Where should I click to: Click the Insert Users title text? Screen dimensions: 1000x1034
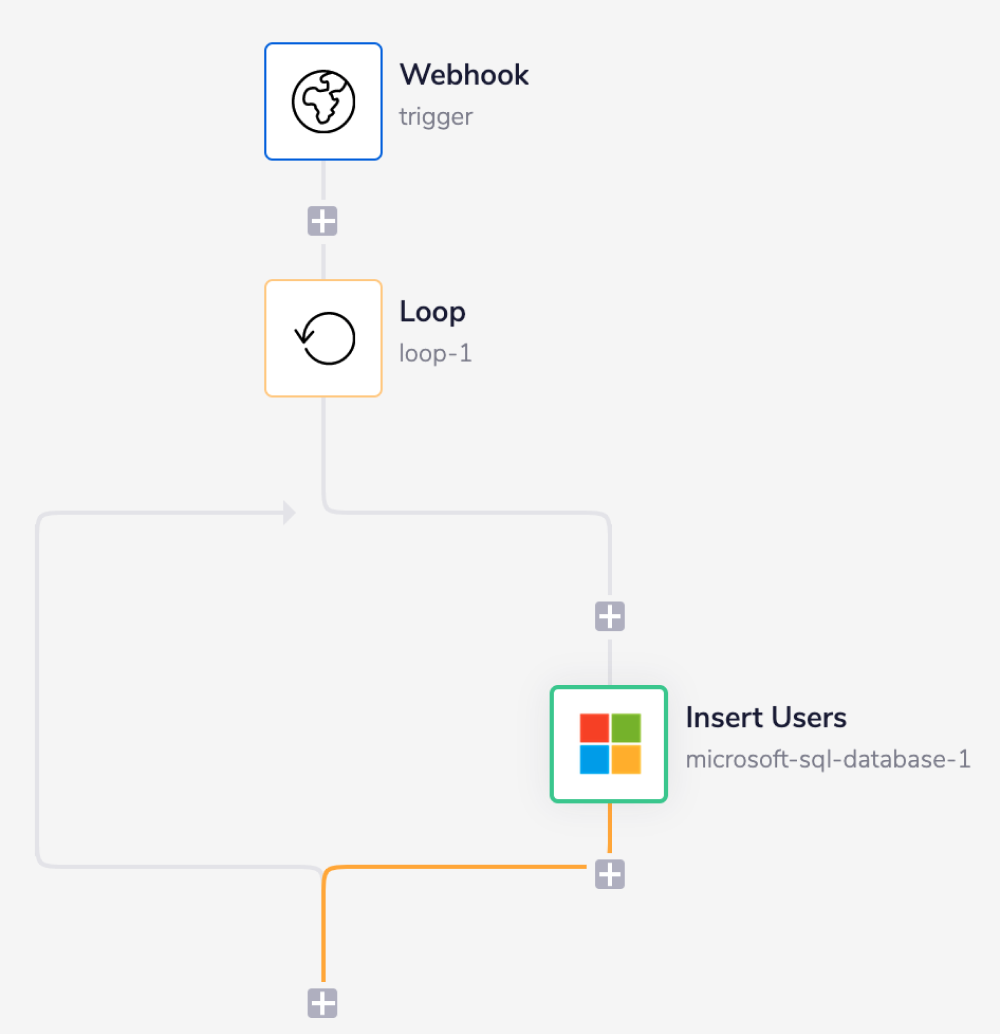point(766,717)
